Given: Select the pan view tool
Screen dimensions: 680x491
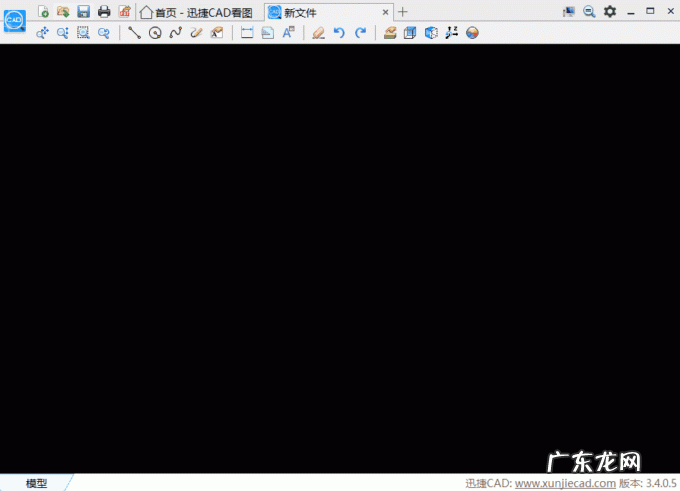Looking at the screenshot, I should (x=43, y=33).
